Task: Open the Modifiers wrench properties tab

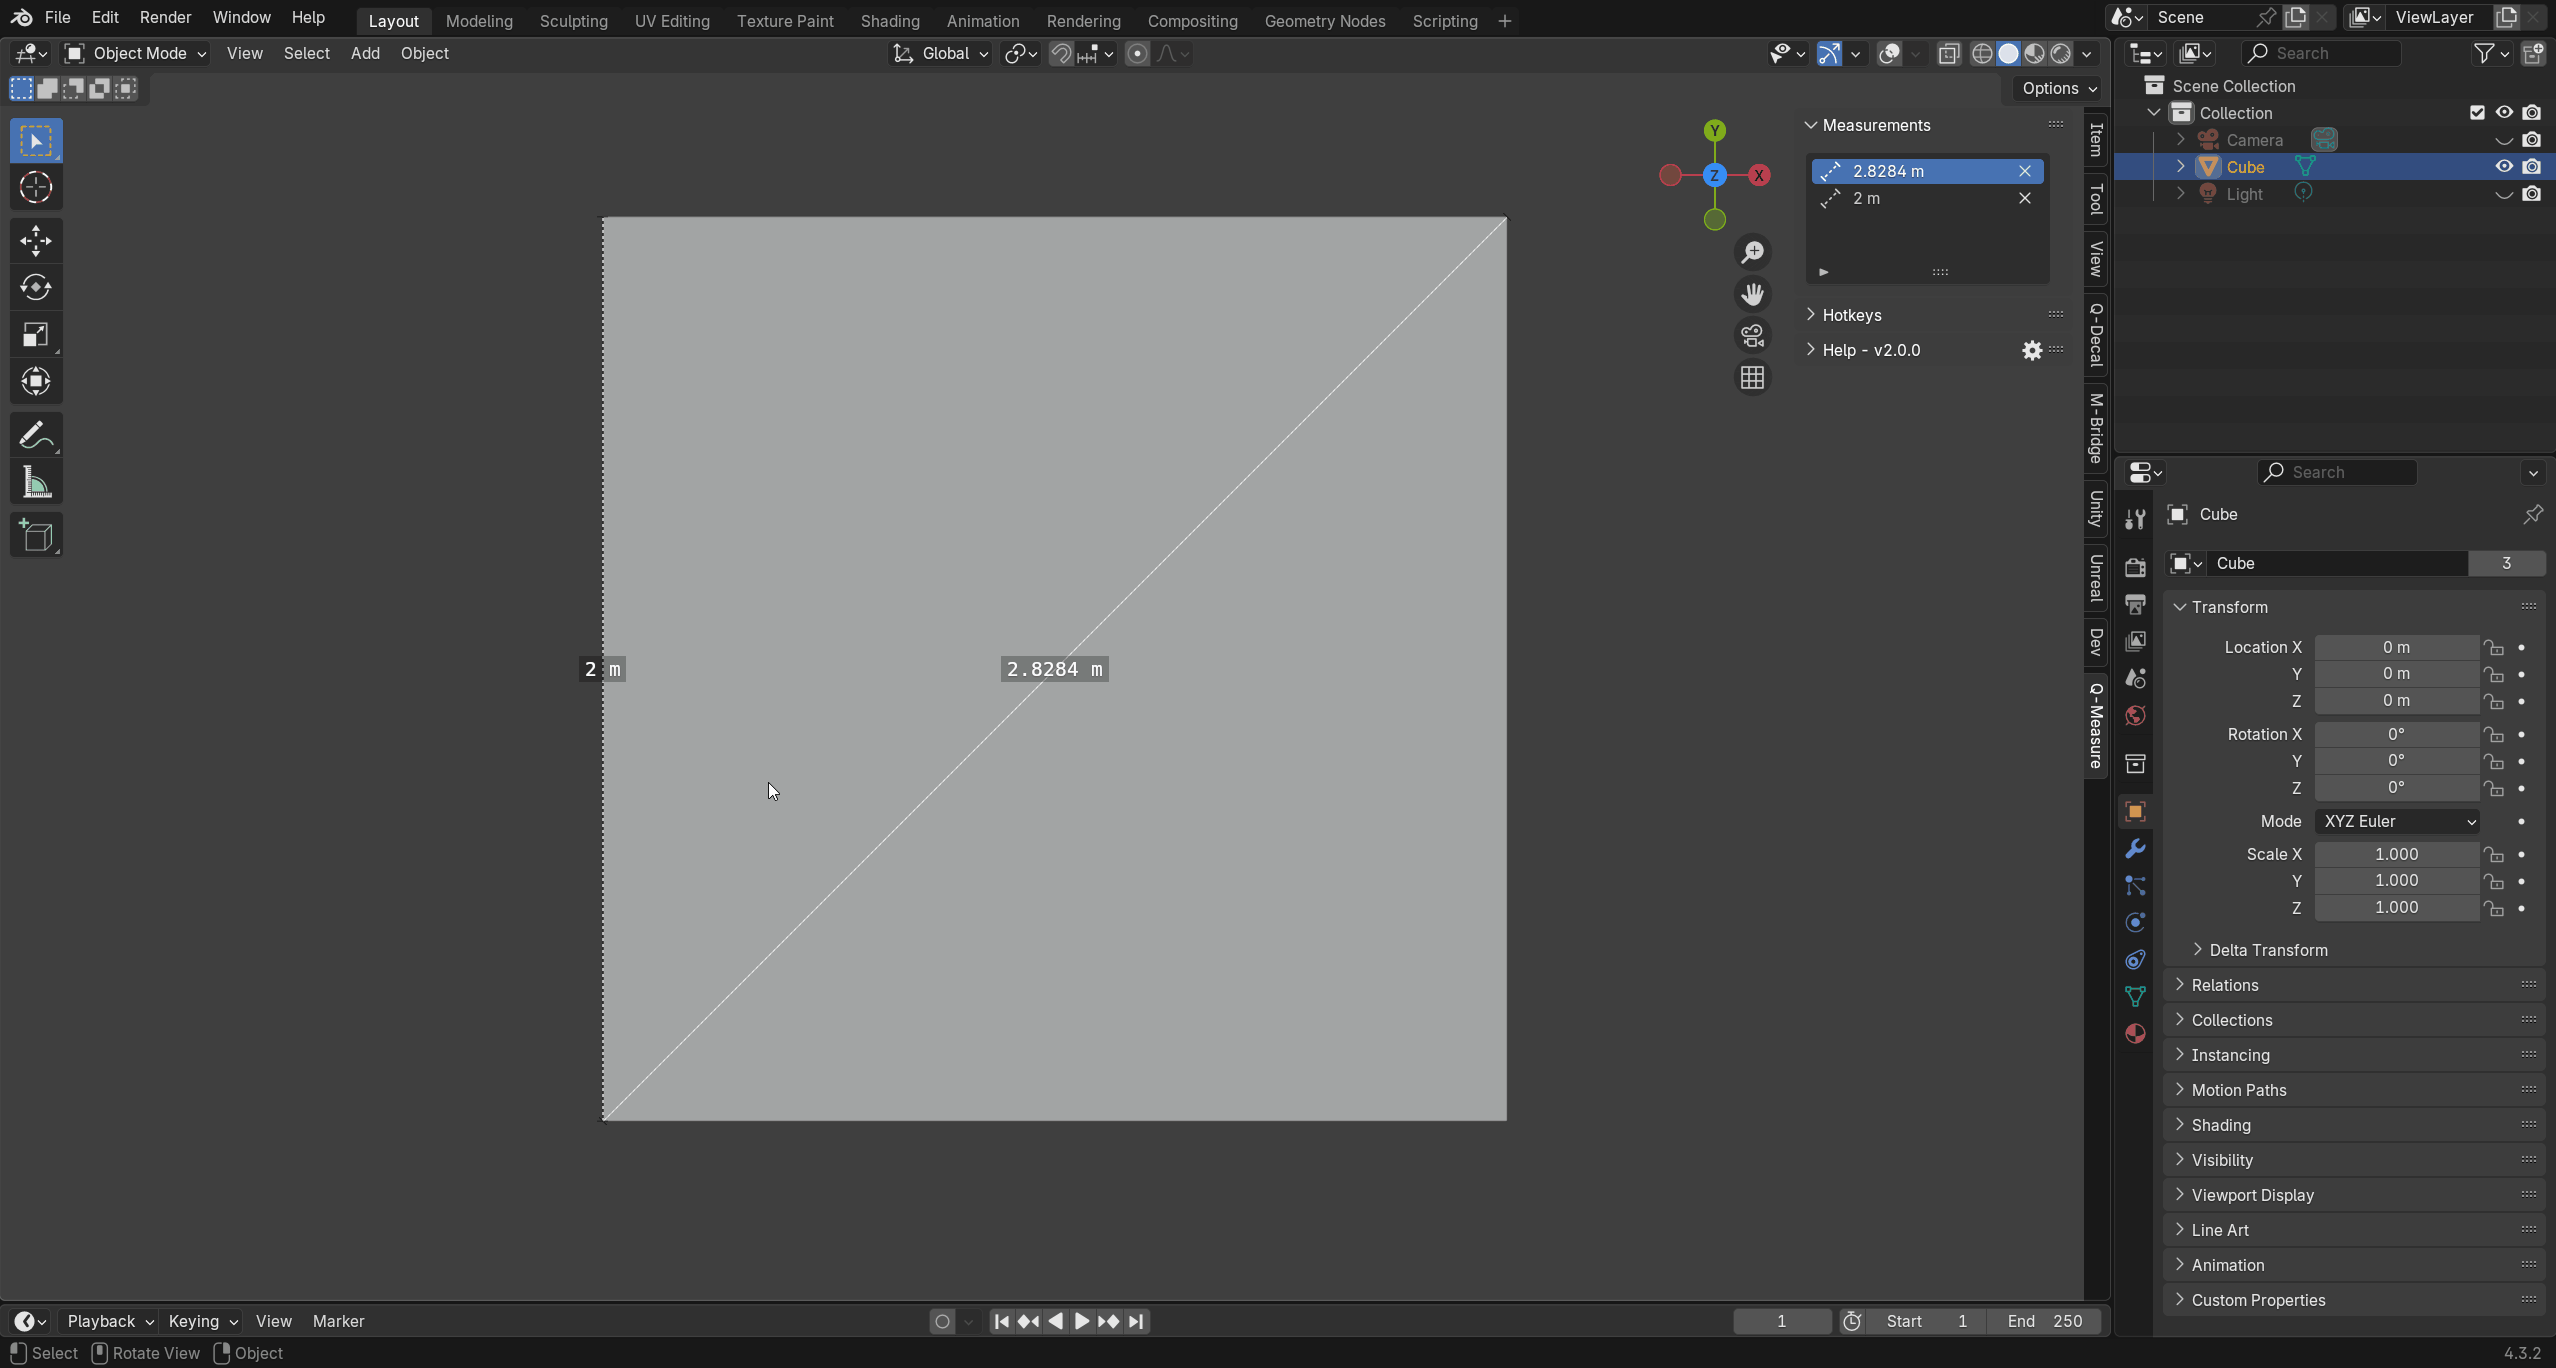Action: point(2135,849)
